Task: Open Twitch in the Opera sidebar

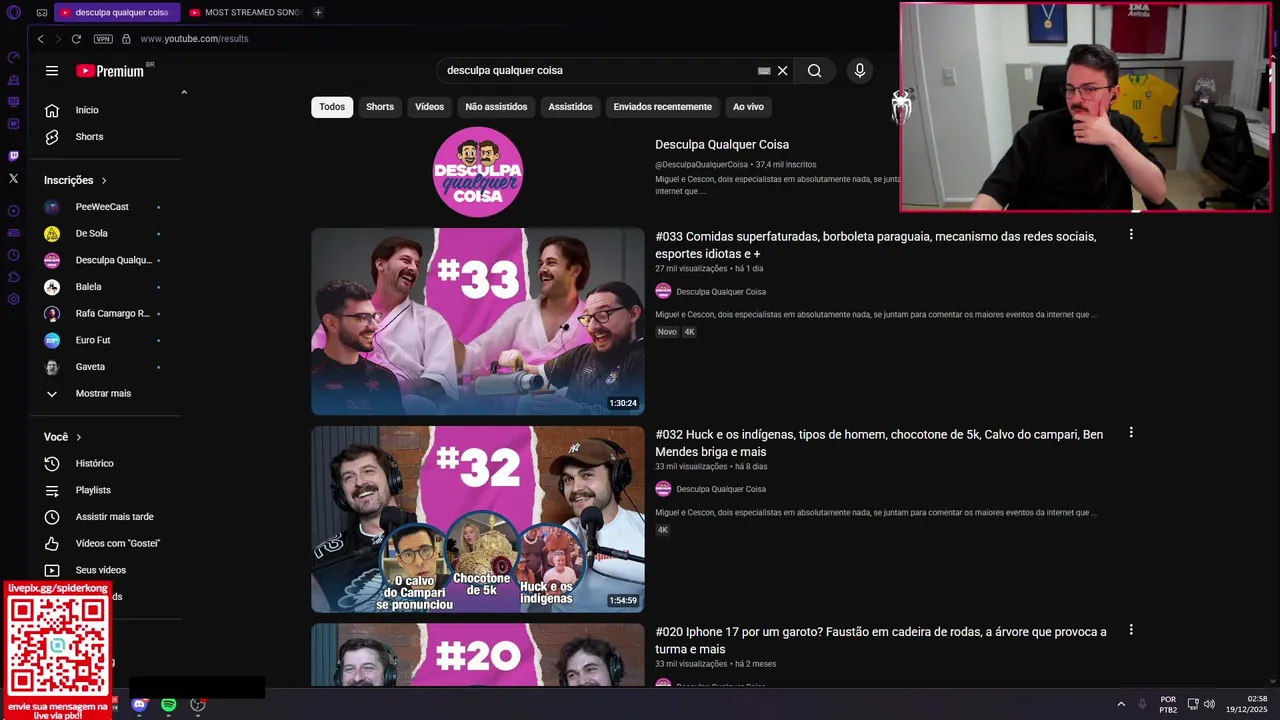Action: coord(13,156)
